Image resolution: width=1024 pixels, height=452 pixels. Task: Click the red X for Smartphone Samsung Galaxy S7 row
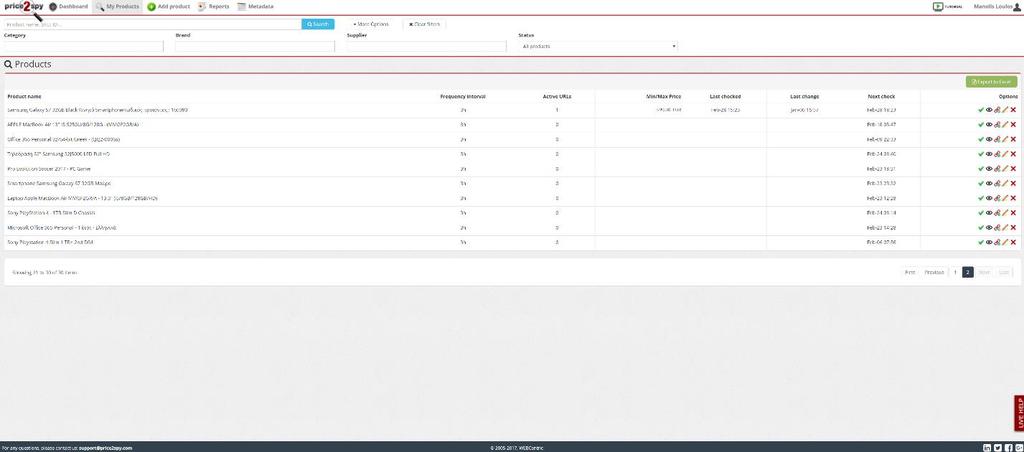click(x=1013, y=184)
